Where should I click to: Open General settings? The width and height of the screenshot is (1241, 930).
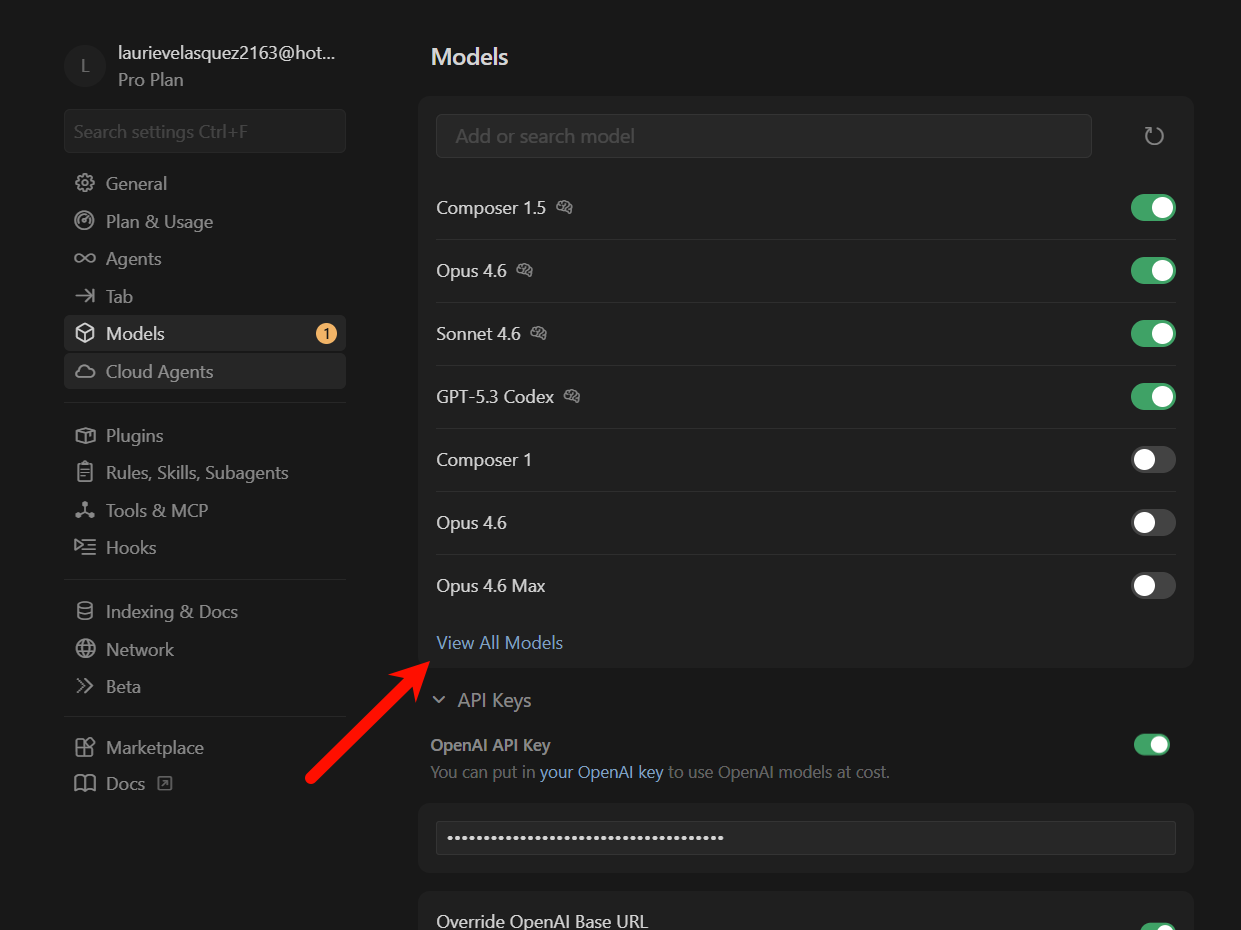[205, 184]
